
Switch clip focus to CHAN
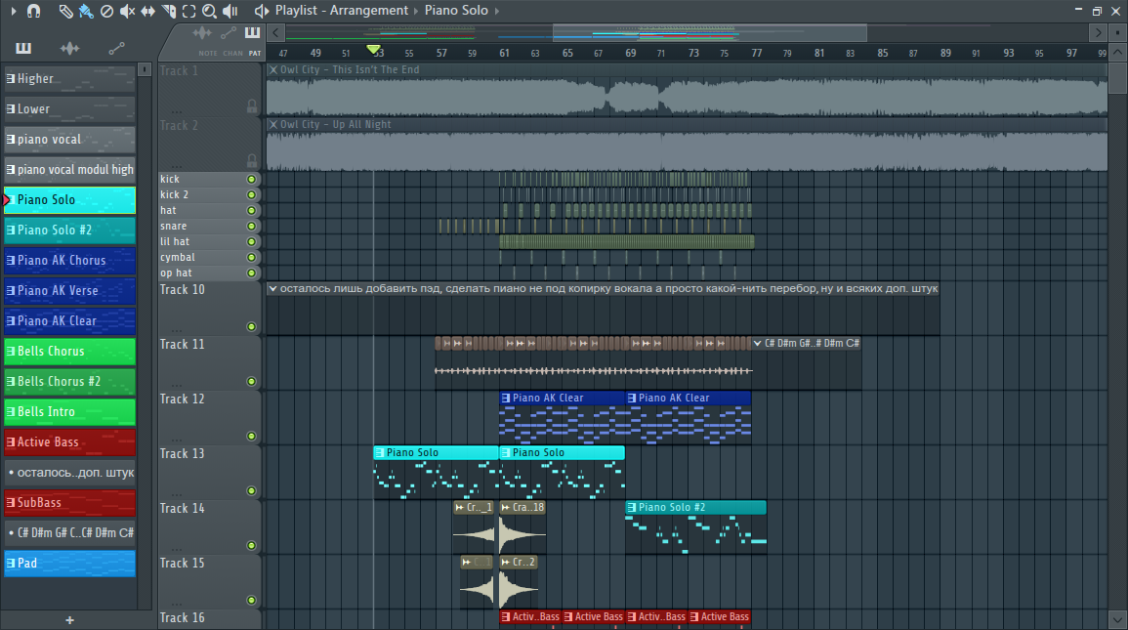(232, 53)
